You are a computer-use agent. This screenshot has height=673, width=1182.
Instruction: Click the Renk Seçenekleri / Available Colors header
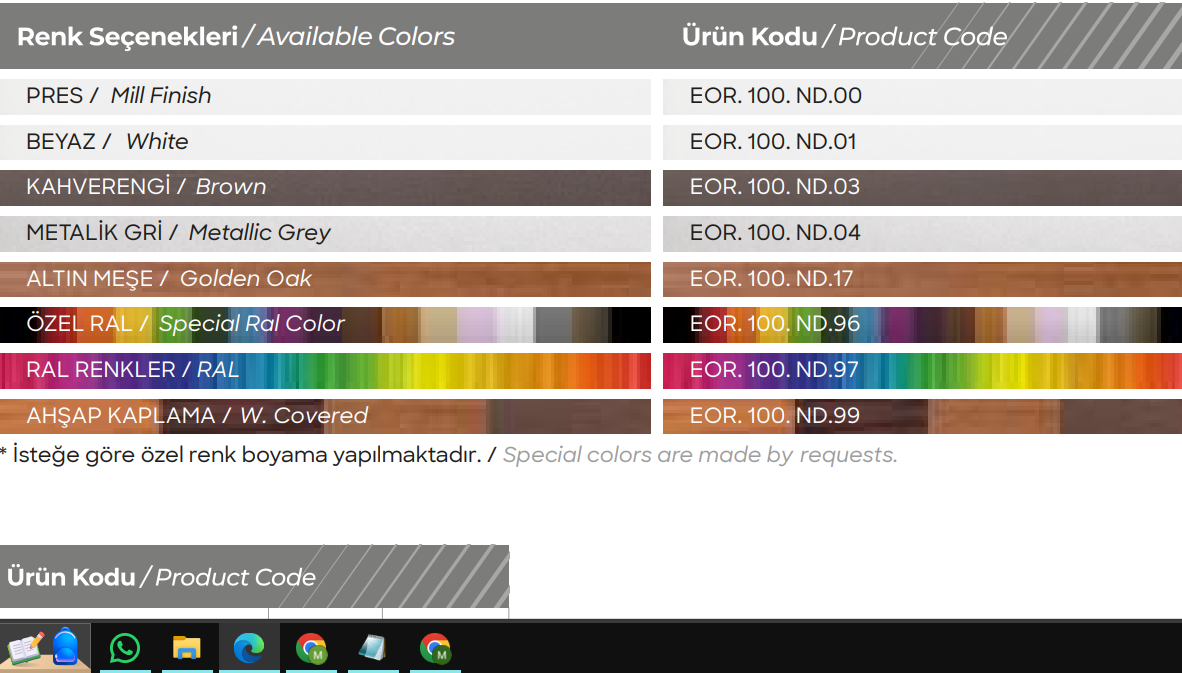[x=236, y=37]
